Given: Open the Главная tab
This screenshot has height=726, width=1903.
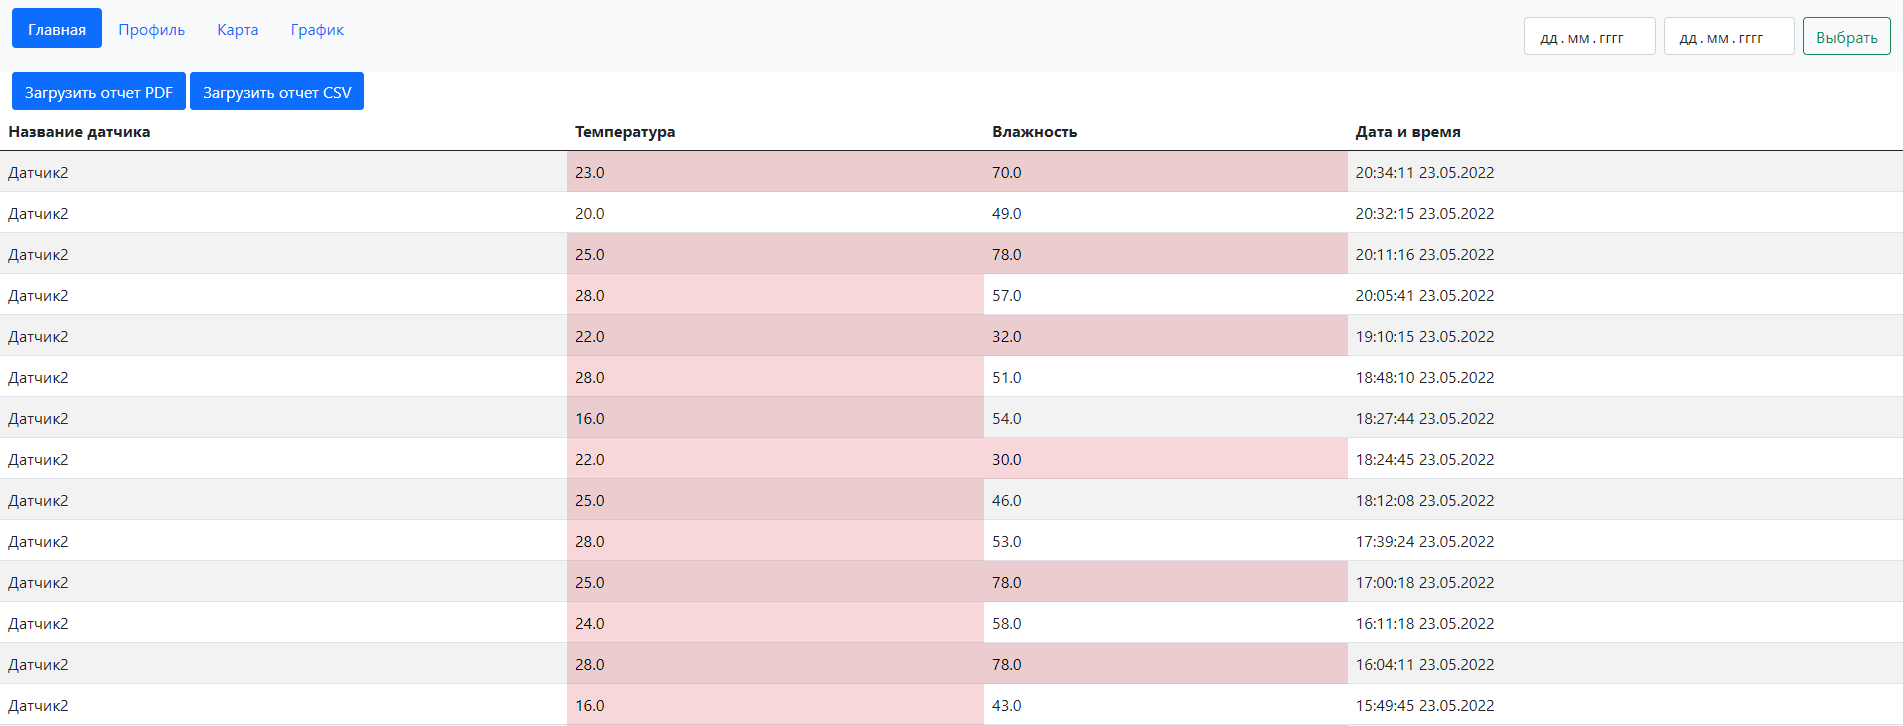Looking at the screenshot, I should [57, 29].
